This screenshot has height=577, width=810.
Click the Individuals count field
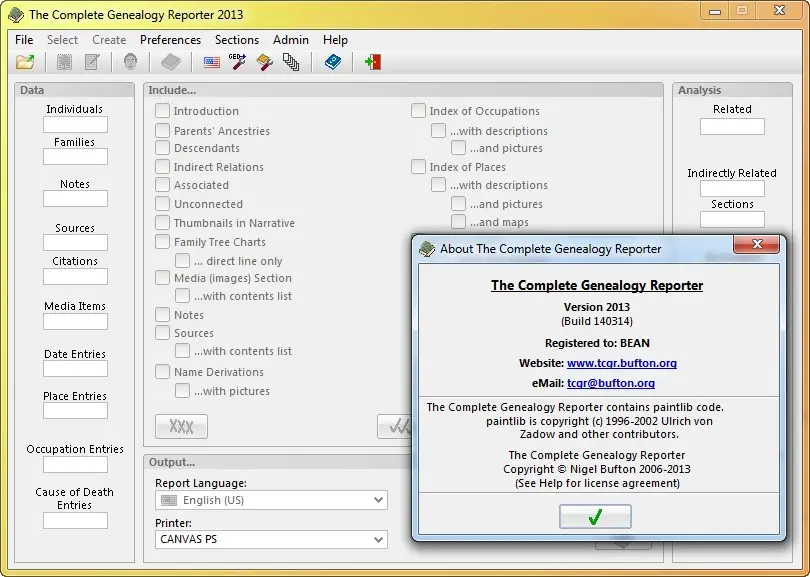point(75,124)
